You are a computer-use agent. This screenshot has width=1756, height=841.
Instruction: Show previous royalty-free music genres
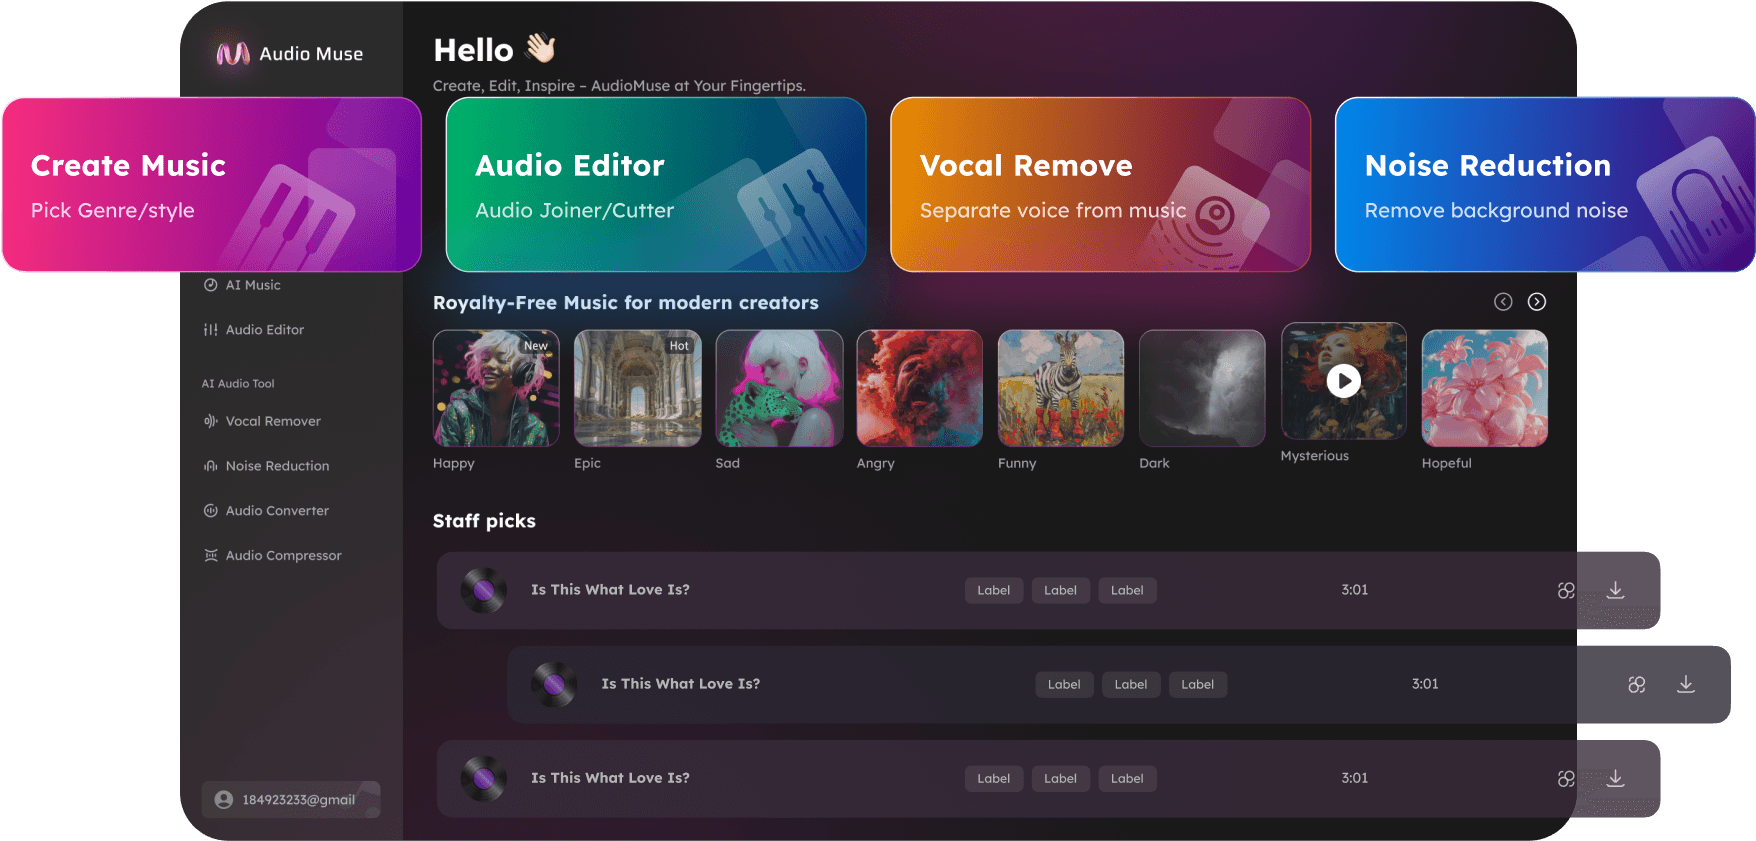(1503, 302)
